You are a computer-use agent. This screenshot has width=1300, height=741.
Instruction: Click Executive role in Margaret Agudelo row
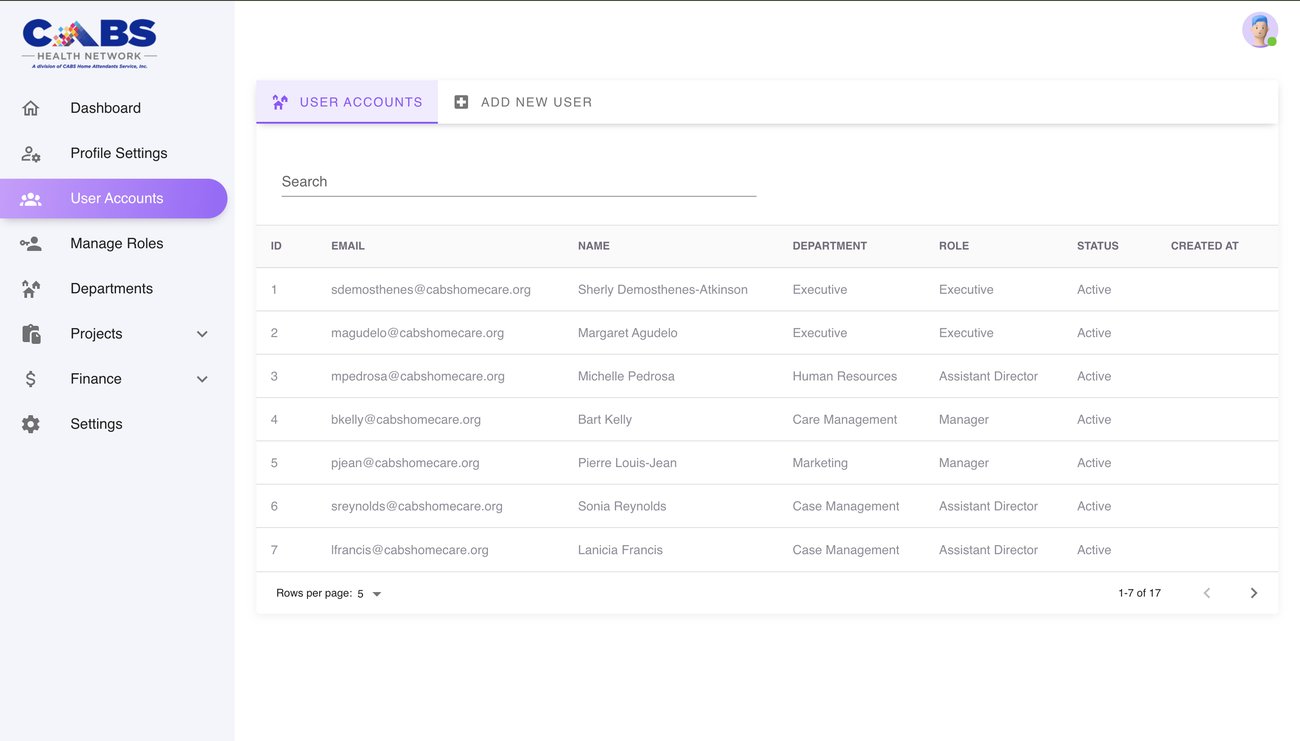tap(966, 333)
